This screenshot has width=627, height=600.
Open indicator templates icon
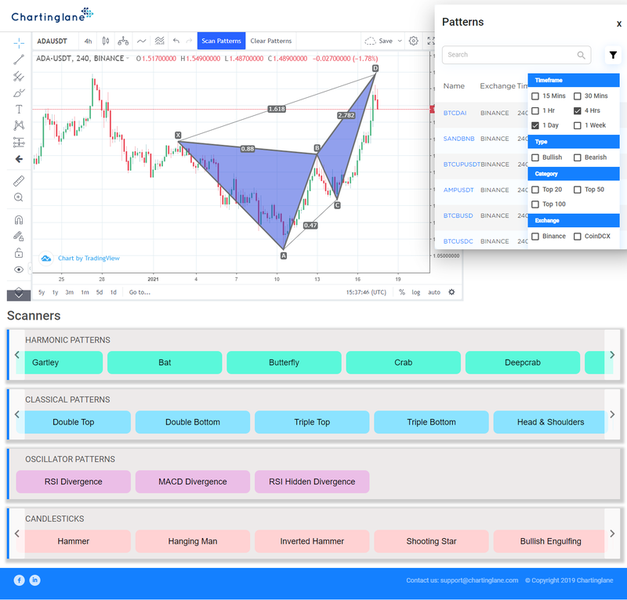click(160, 41)
